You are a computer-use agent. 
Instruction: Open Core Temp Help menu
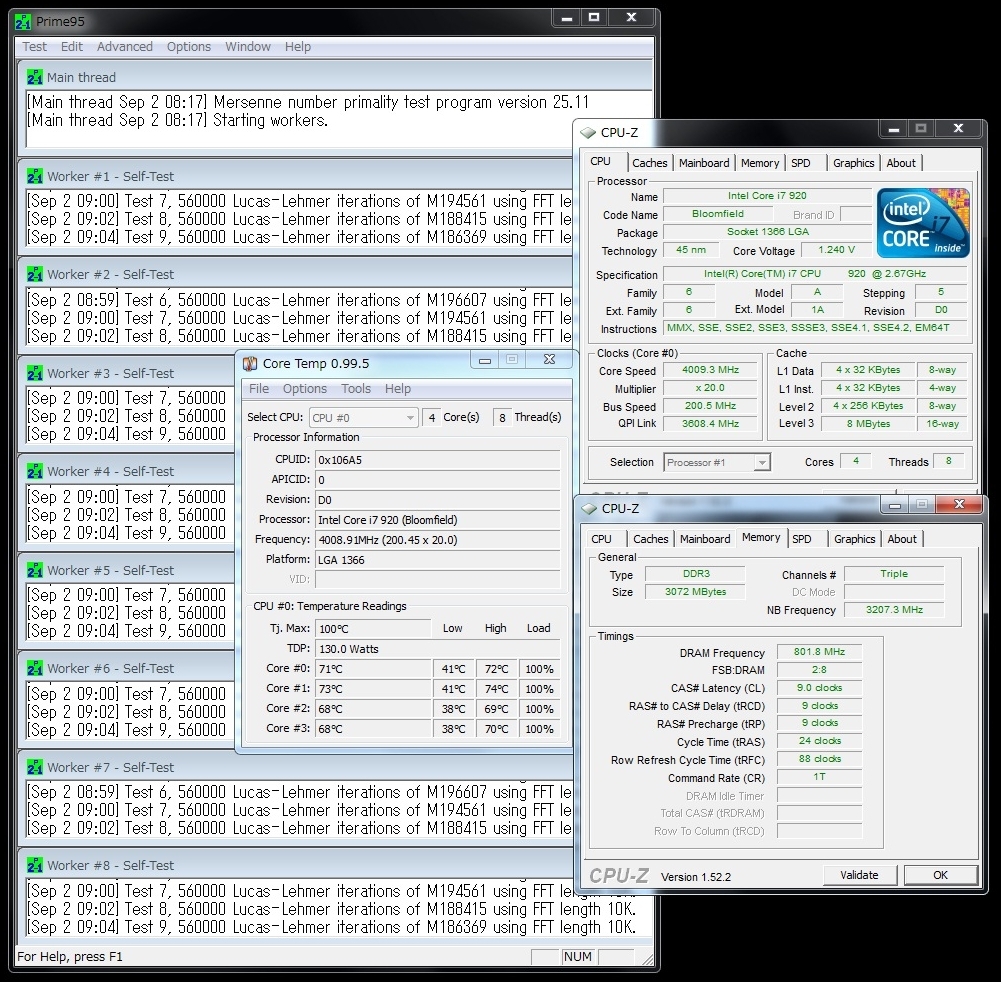pos(398,389)
